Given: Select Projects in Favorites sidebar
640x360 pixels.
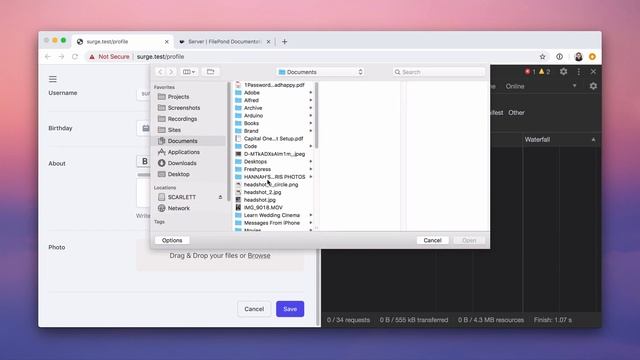Looking at the screenshot, I should 178,97.
